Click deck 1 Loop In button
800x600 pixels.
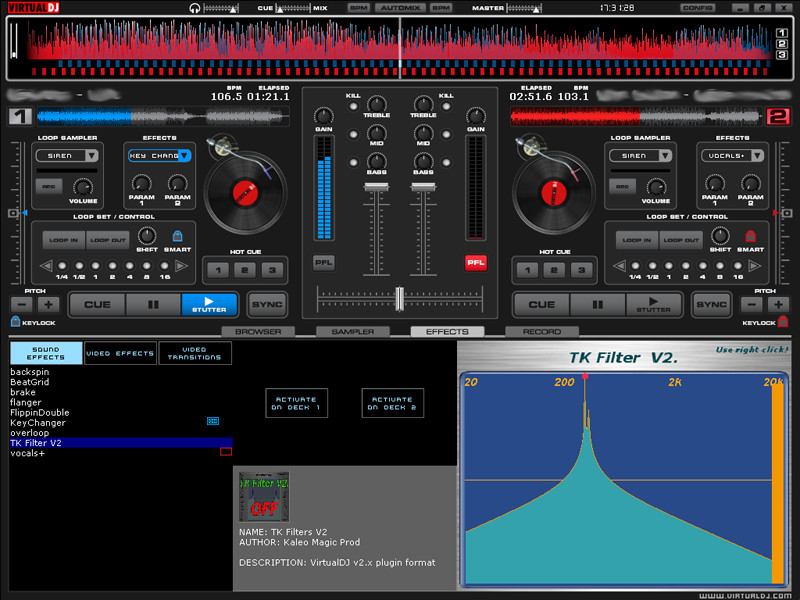click(x=64, y=240)
